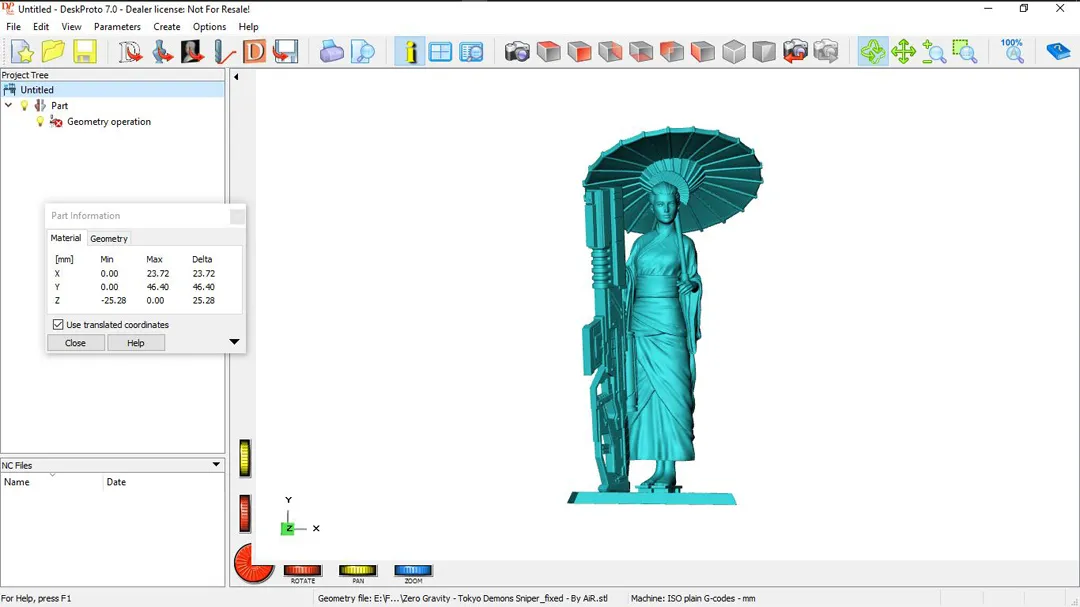Activate the plus/minus Zoom magnifier icon
The image size is (1080, 607).
pos(934,52)
